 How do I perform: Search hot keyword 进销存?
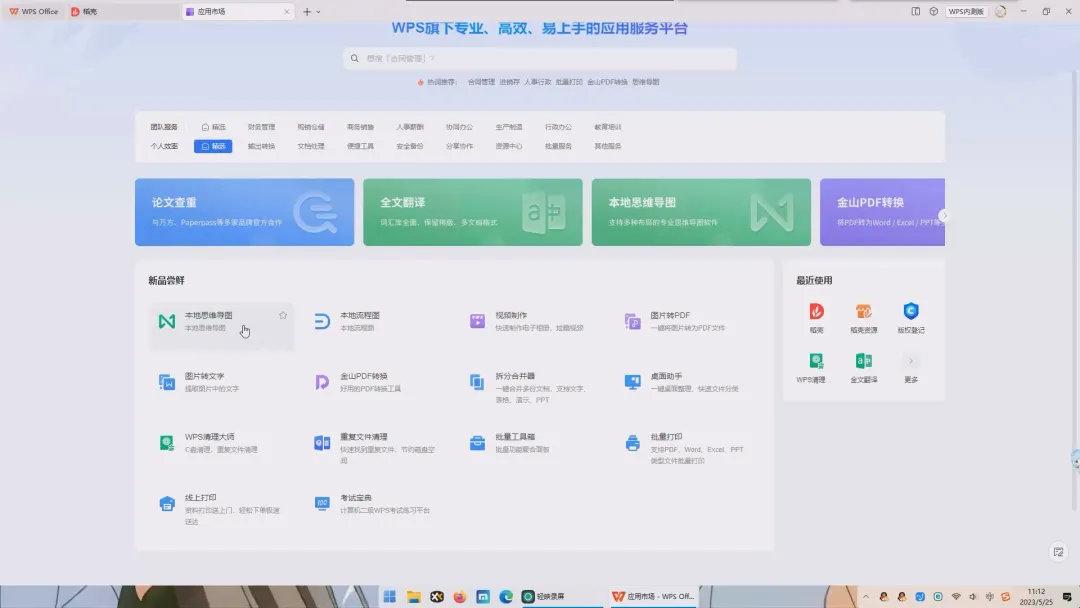(x=510, y=82)
